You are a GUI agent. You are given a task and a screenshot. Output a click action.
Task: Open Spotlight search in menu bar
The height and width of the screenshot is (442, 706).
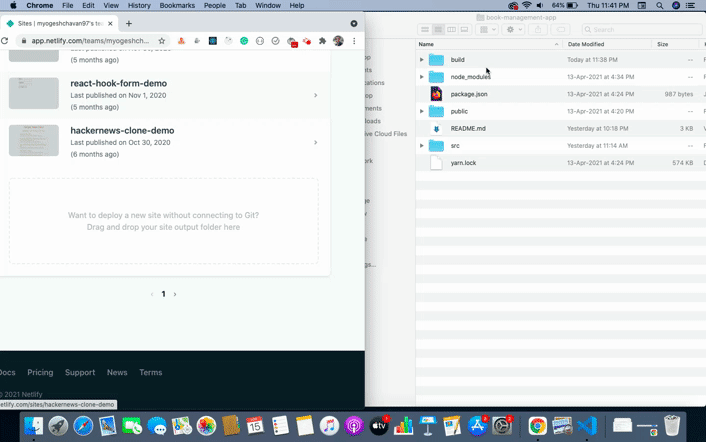660,5
